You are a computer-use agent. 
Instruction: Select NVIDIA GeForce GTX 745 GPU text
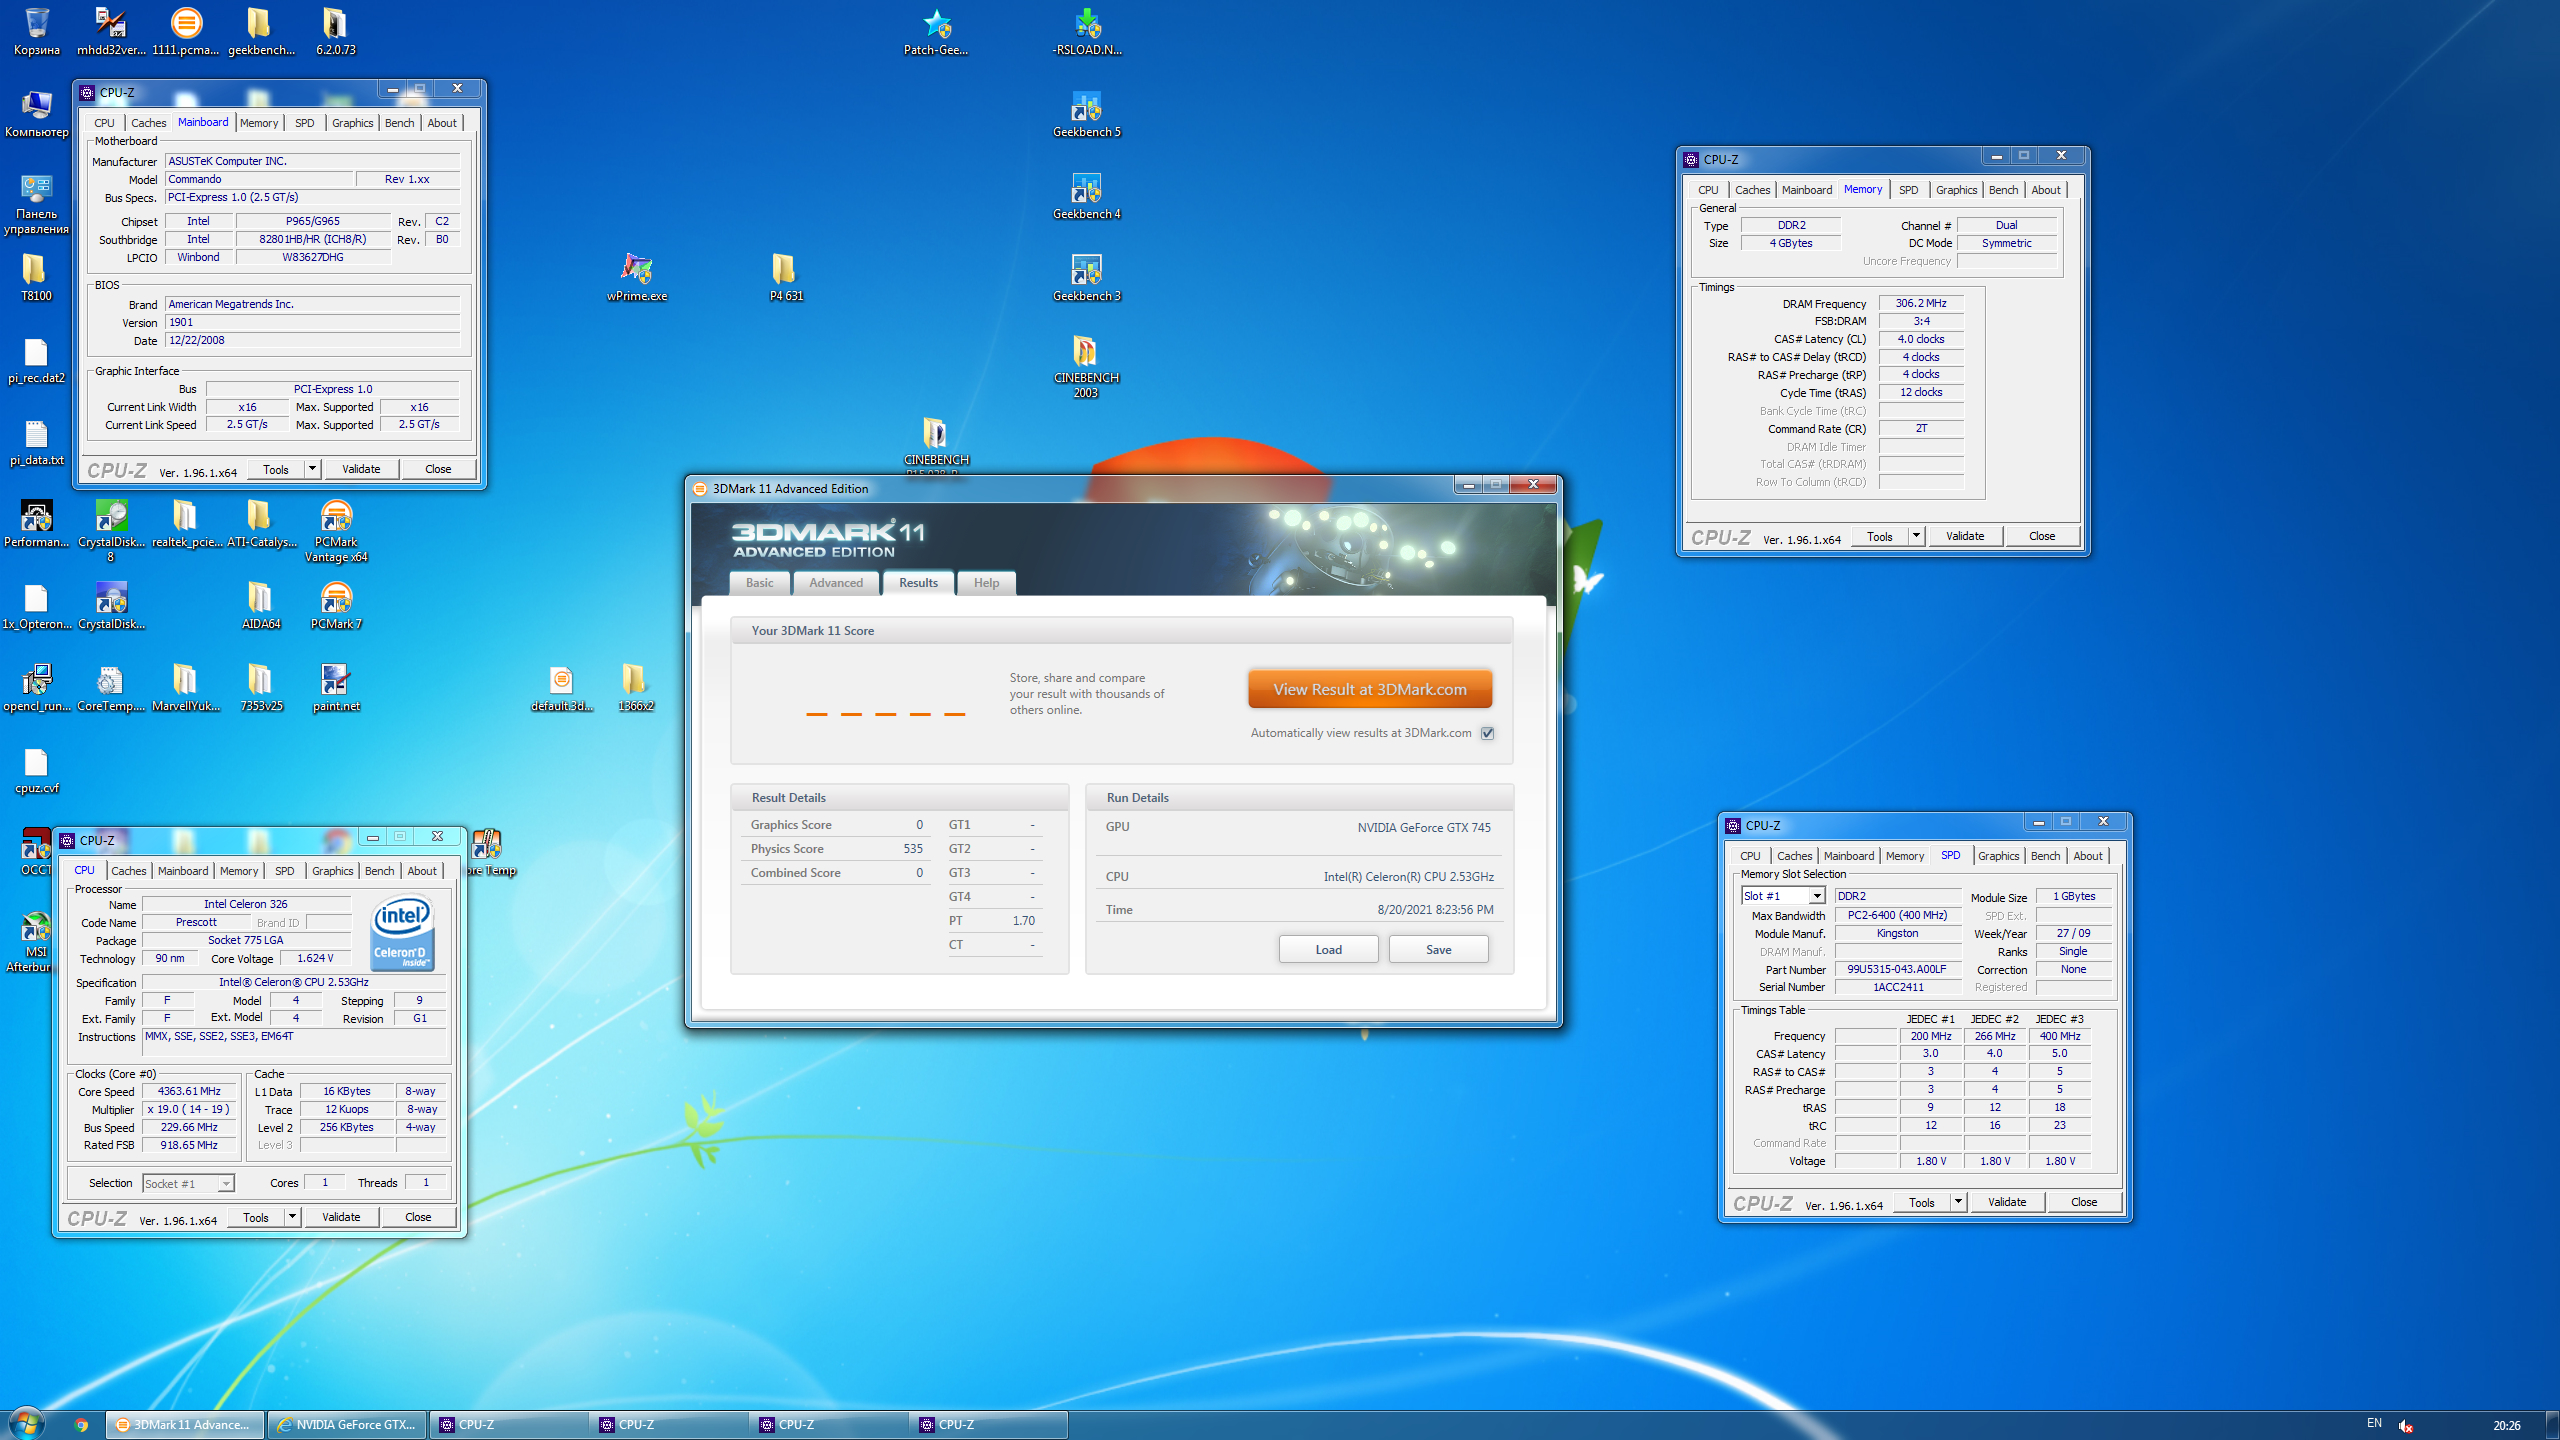coord(1424,827)
